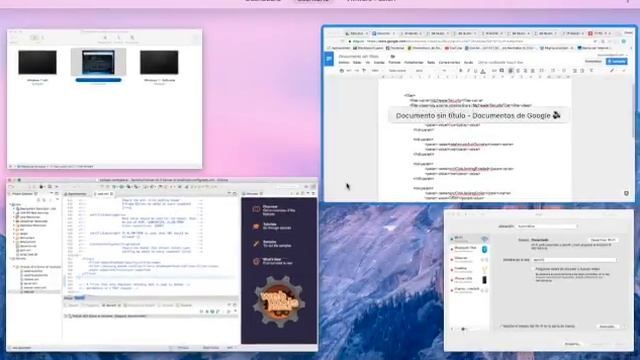Select Bluetooth PAN in Network services list
Screen dimensions: 640x360
coord(469,249)
